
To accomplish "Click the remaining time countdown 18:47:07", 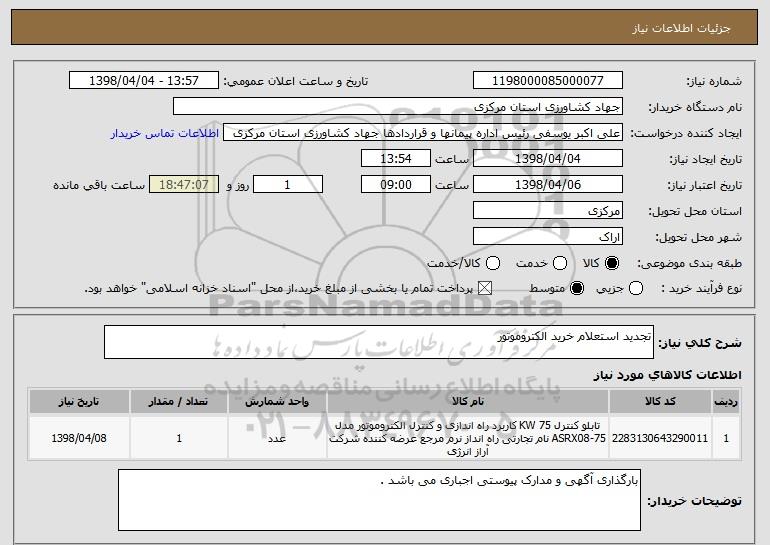I will pyautogui.click(x=184, y=185).
